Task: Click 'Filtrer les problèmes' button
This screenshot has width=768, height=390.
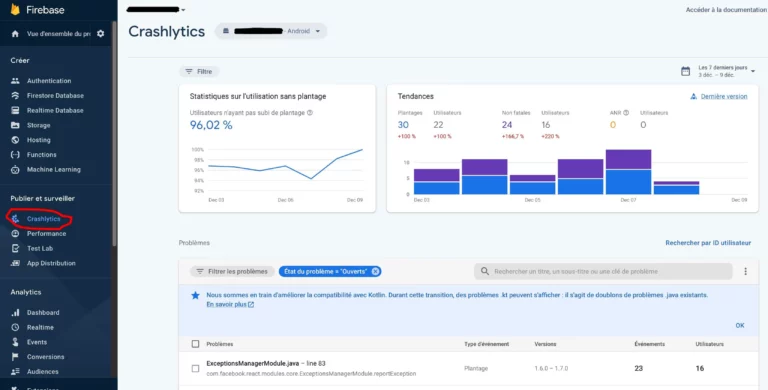Action: coord(232,271)
